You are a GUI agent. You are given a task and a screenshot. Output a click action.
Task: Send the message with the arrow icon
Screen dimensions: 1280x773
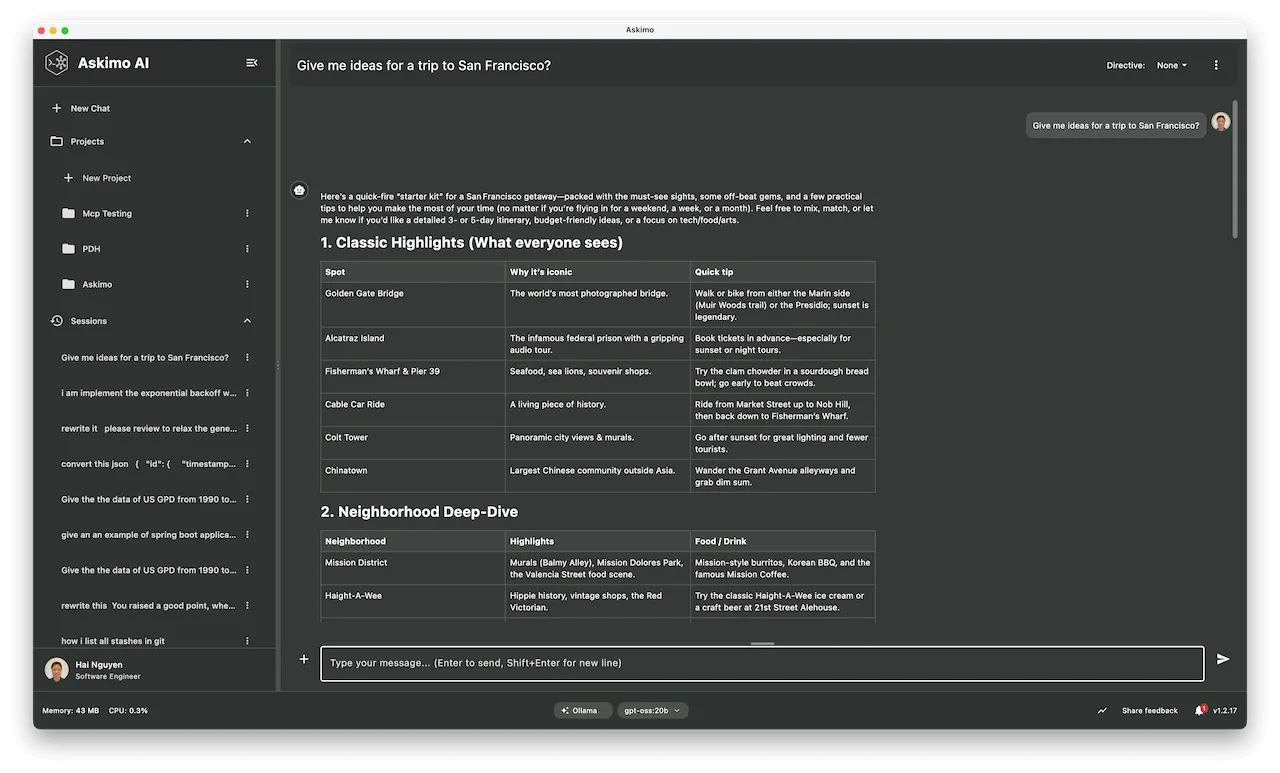[1222, 659]
